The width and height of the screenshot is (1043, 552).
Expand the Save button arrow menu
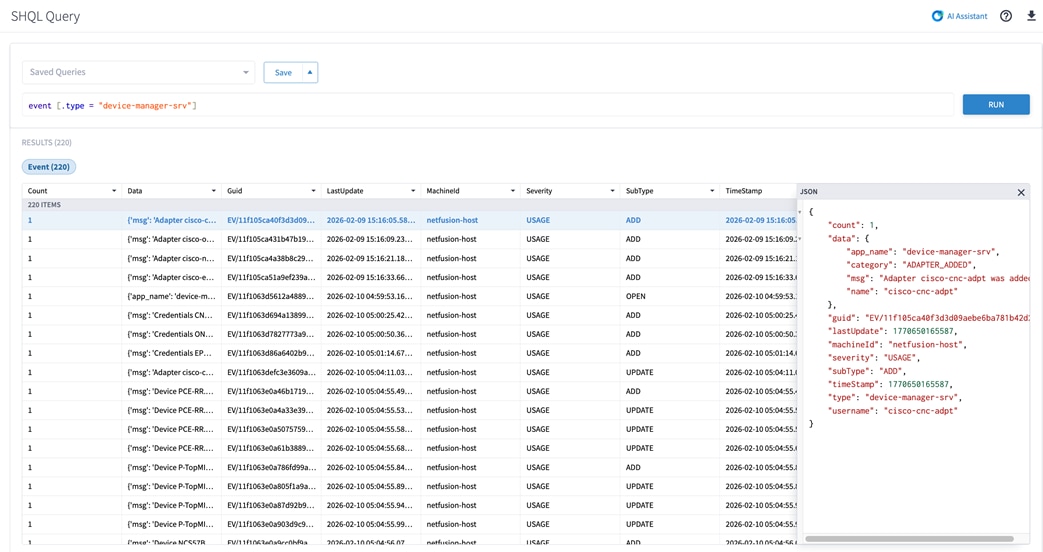click(310, 72)
